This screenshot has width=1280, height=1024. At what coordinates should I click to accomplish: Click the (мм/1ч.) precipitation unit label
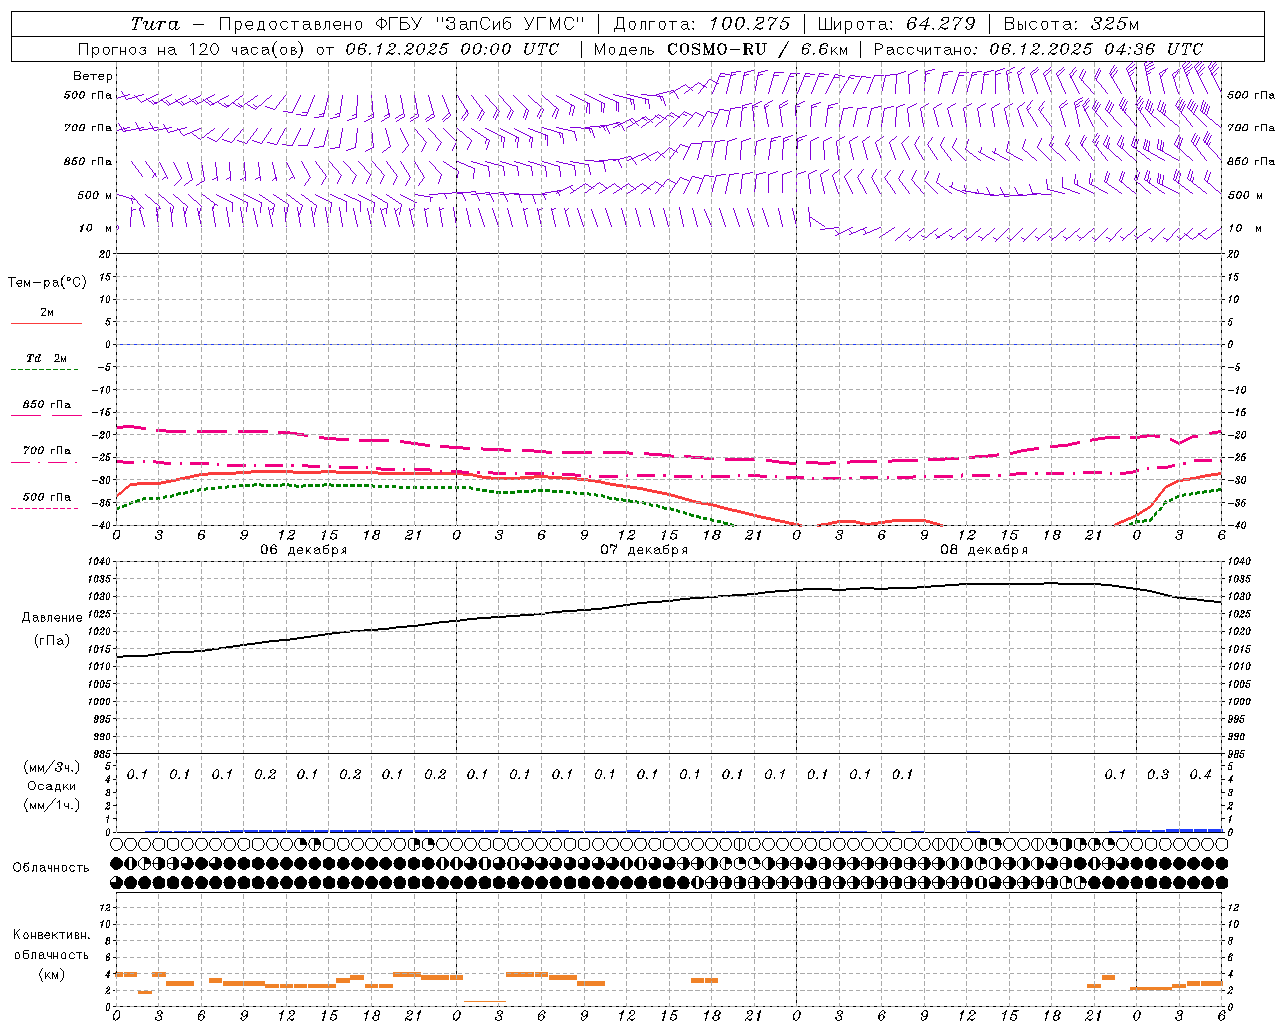point(51,805)
